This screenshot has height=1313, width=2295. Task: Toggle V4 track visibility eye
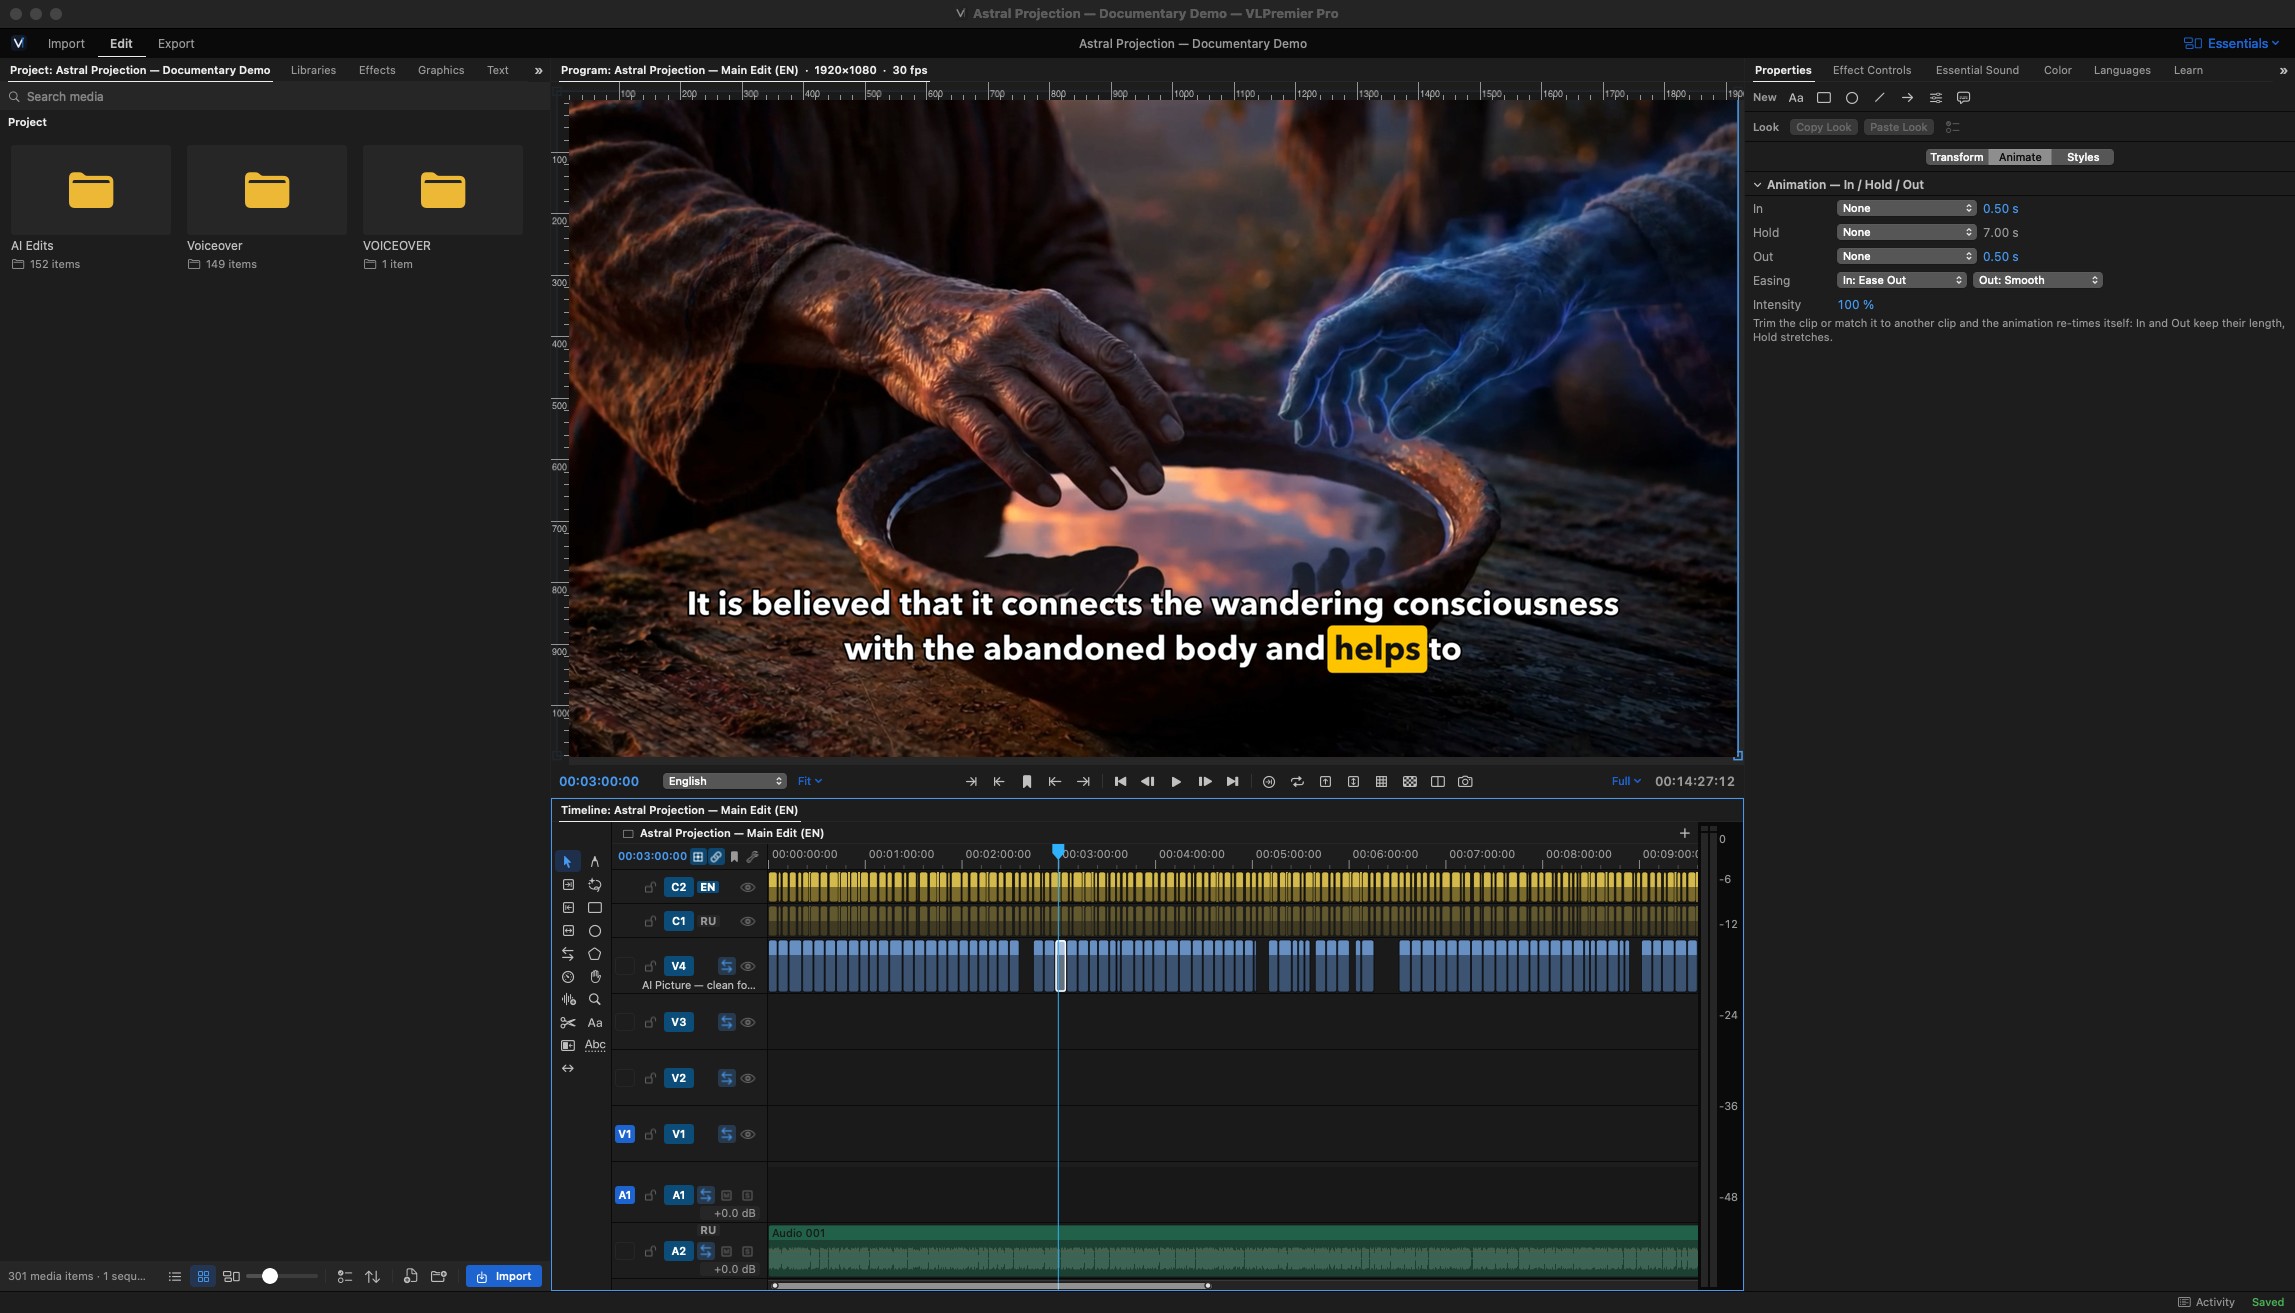[747, 967]
